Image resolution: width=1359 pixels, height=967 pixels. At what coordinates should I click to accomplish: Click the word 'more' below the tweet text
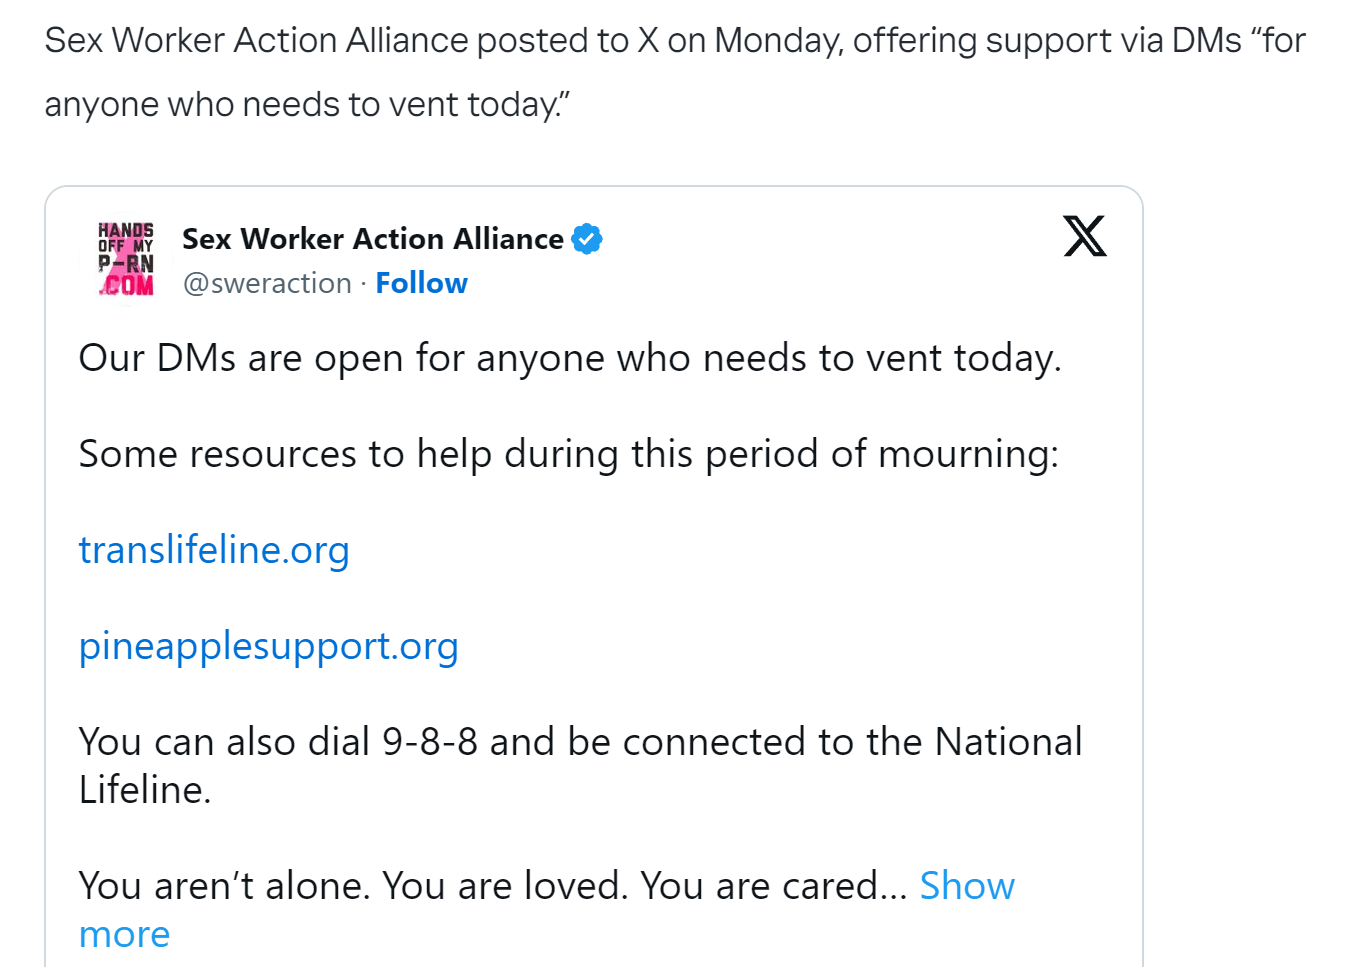(x=124, y=934)
